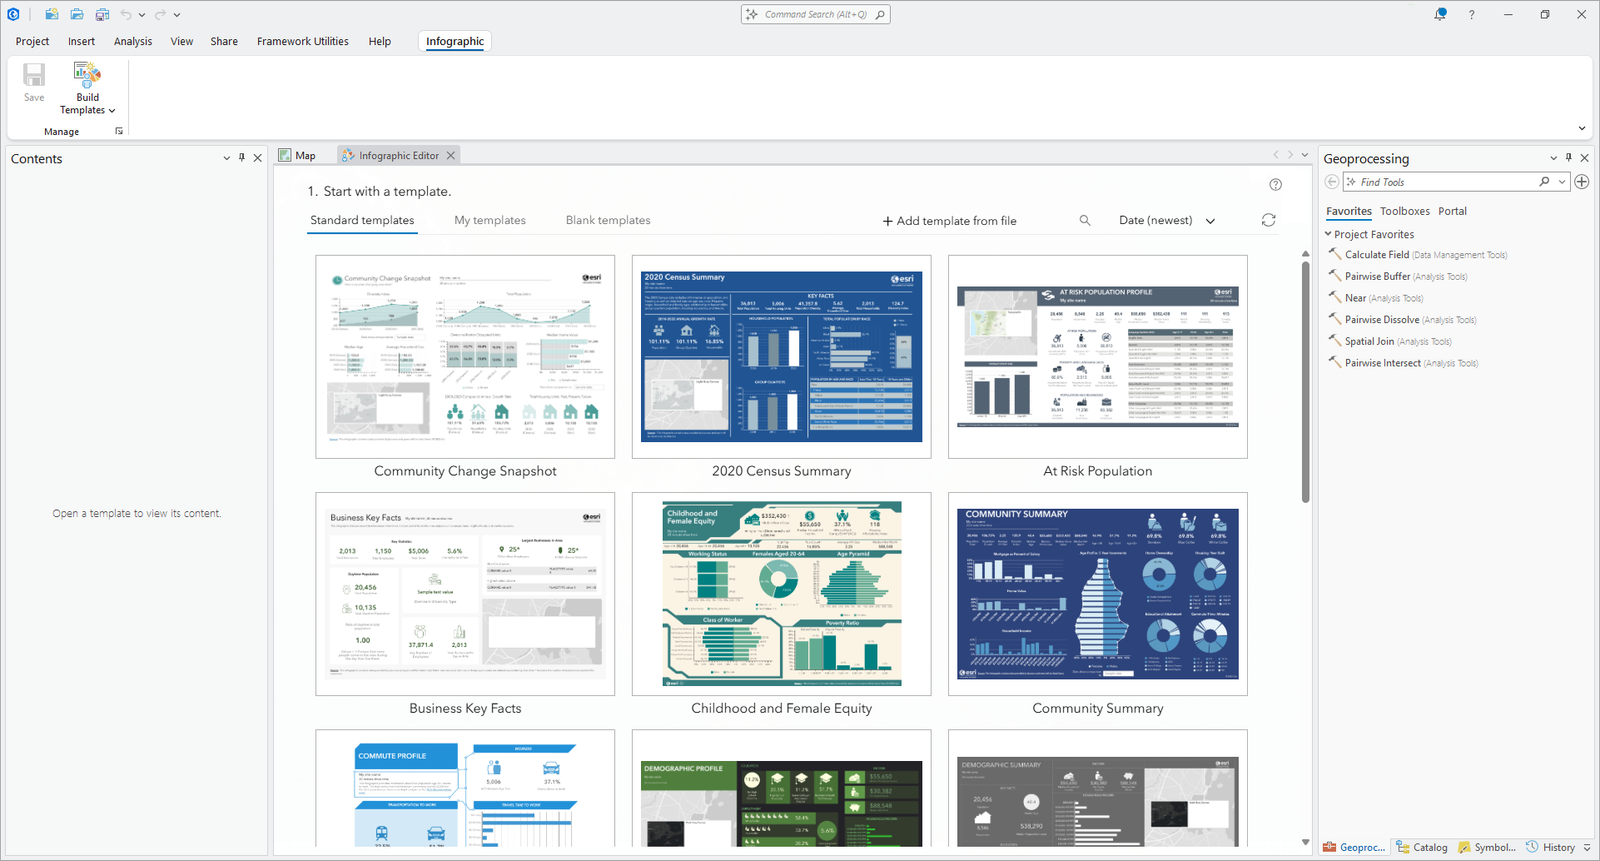Click the Manage group dialog launcher
Image resolution: width=1600 pixels, height=861 pixels.
[119, 131]
